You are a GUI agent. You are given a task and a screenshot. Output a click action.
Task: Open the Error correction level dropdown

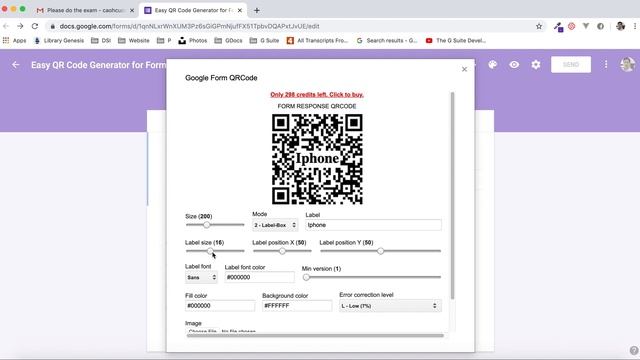(x=390, y=306)
